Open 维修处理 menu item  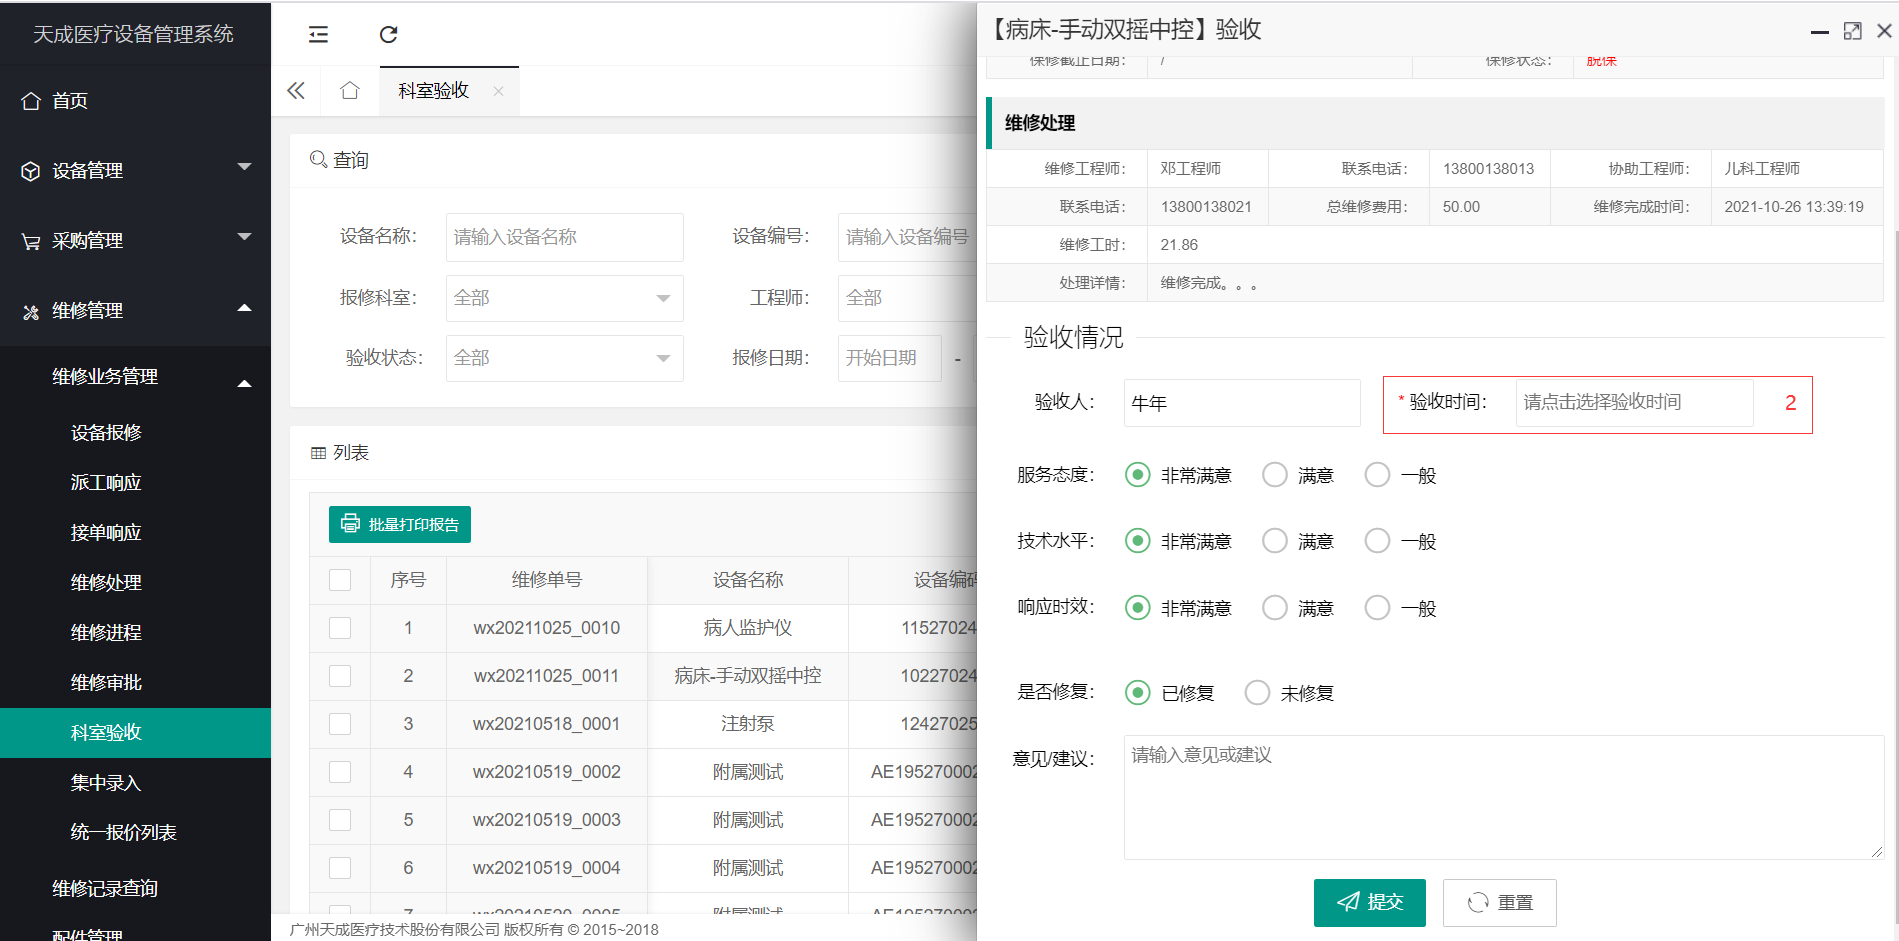click(x=135, y=583)
